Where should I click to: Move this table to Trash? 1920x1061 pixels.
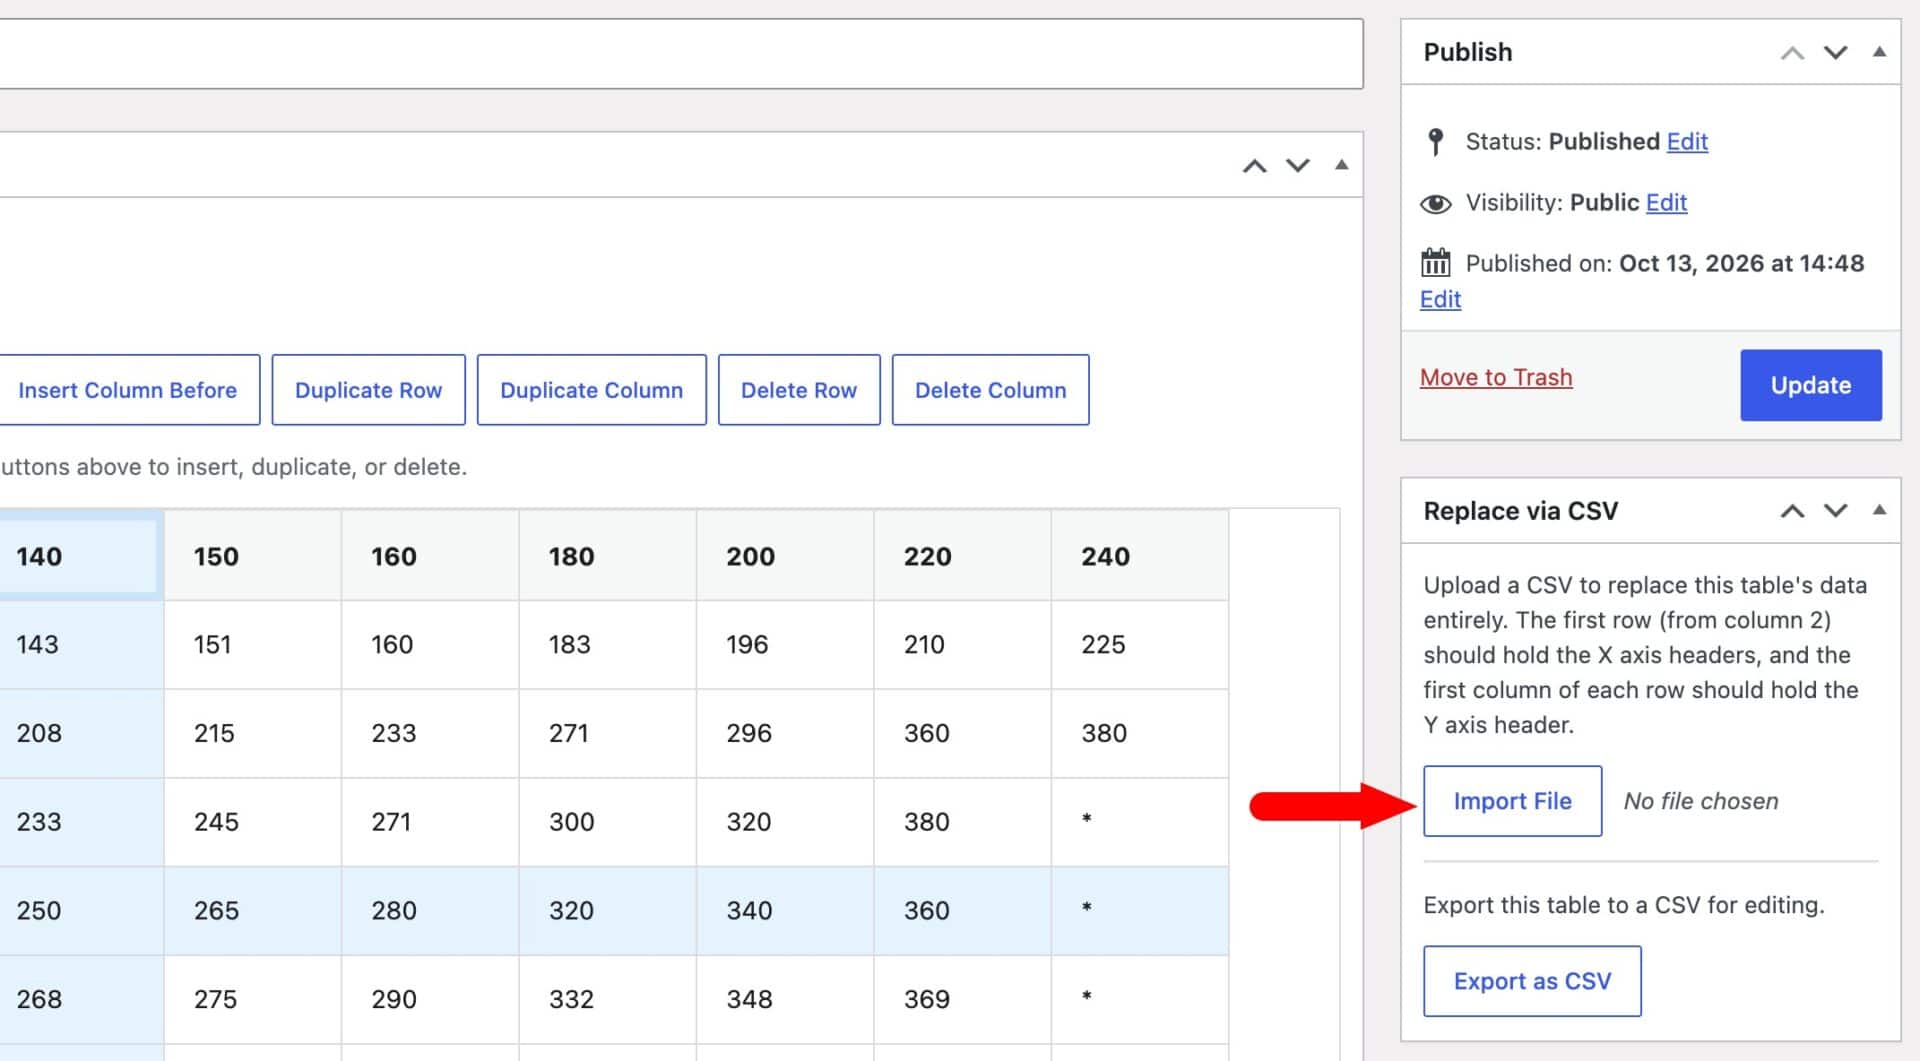point(1496,378)
